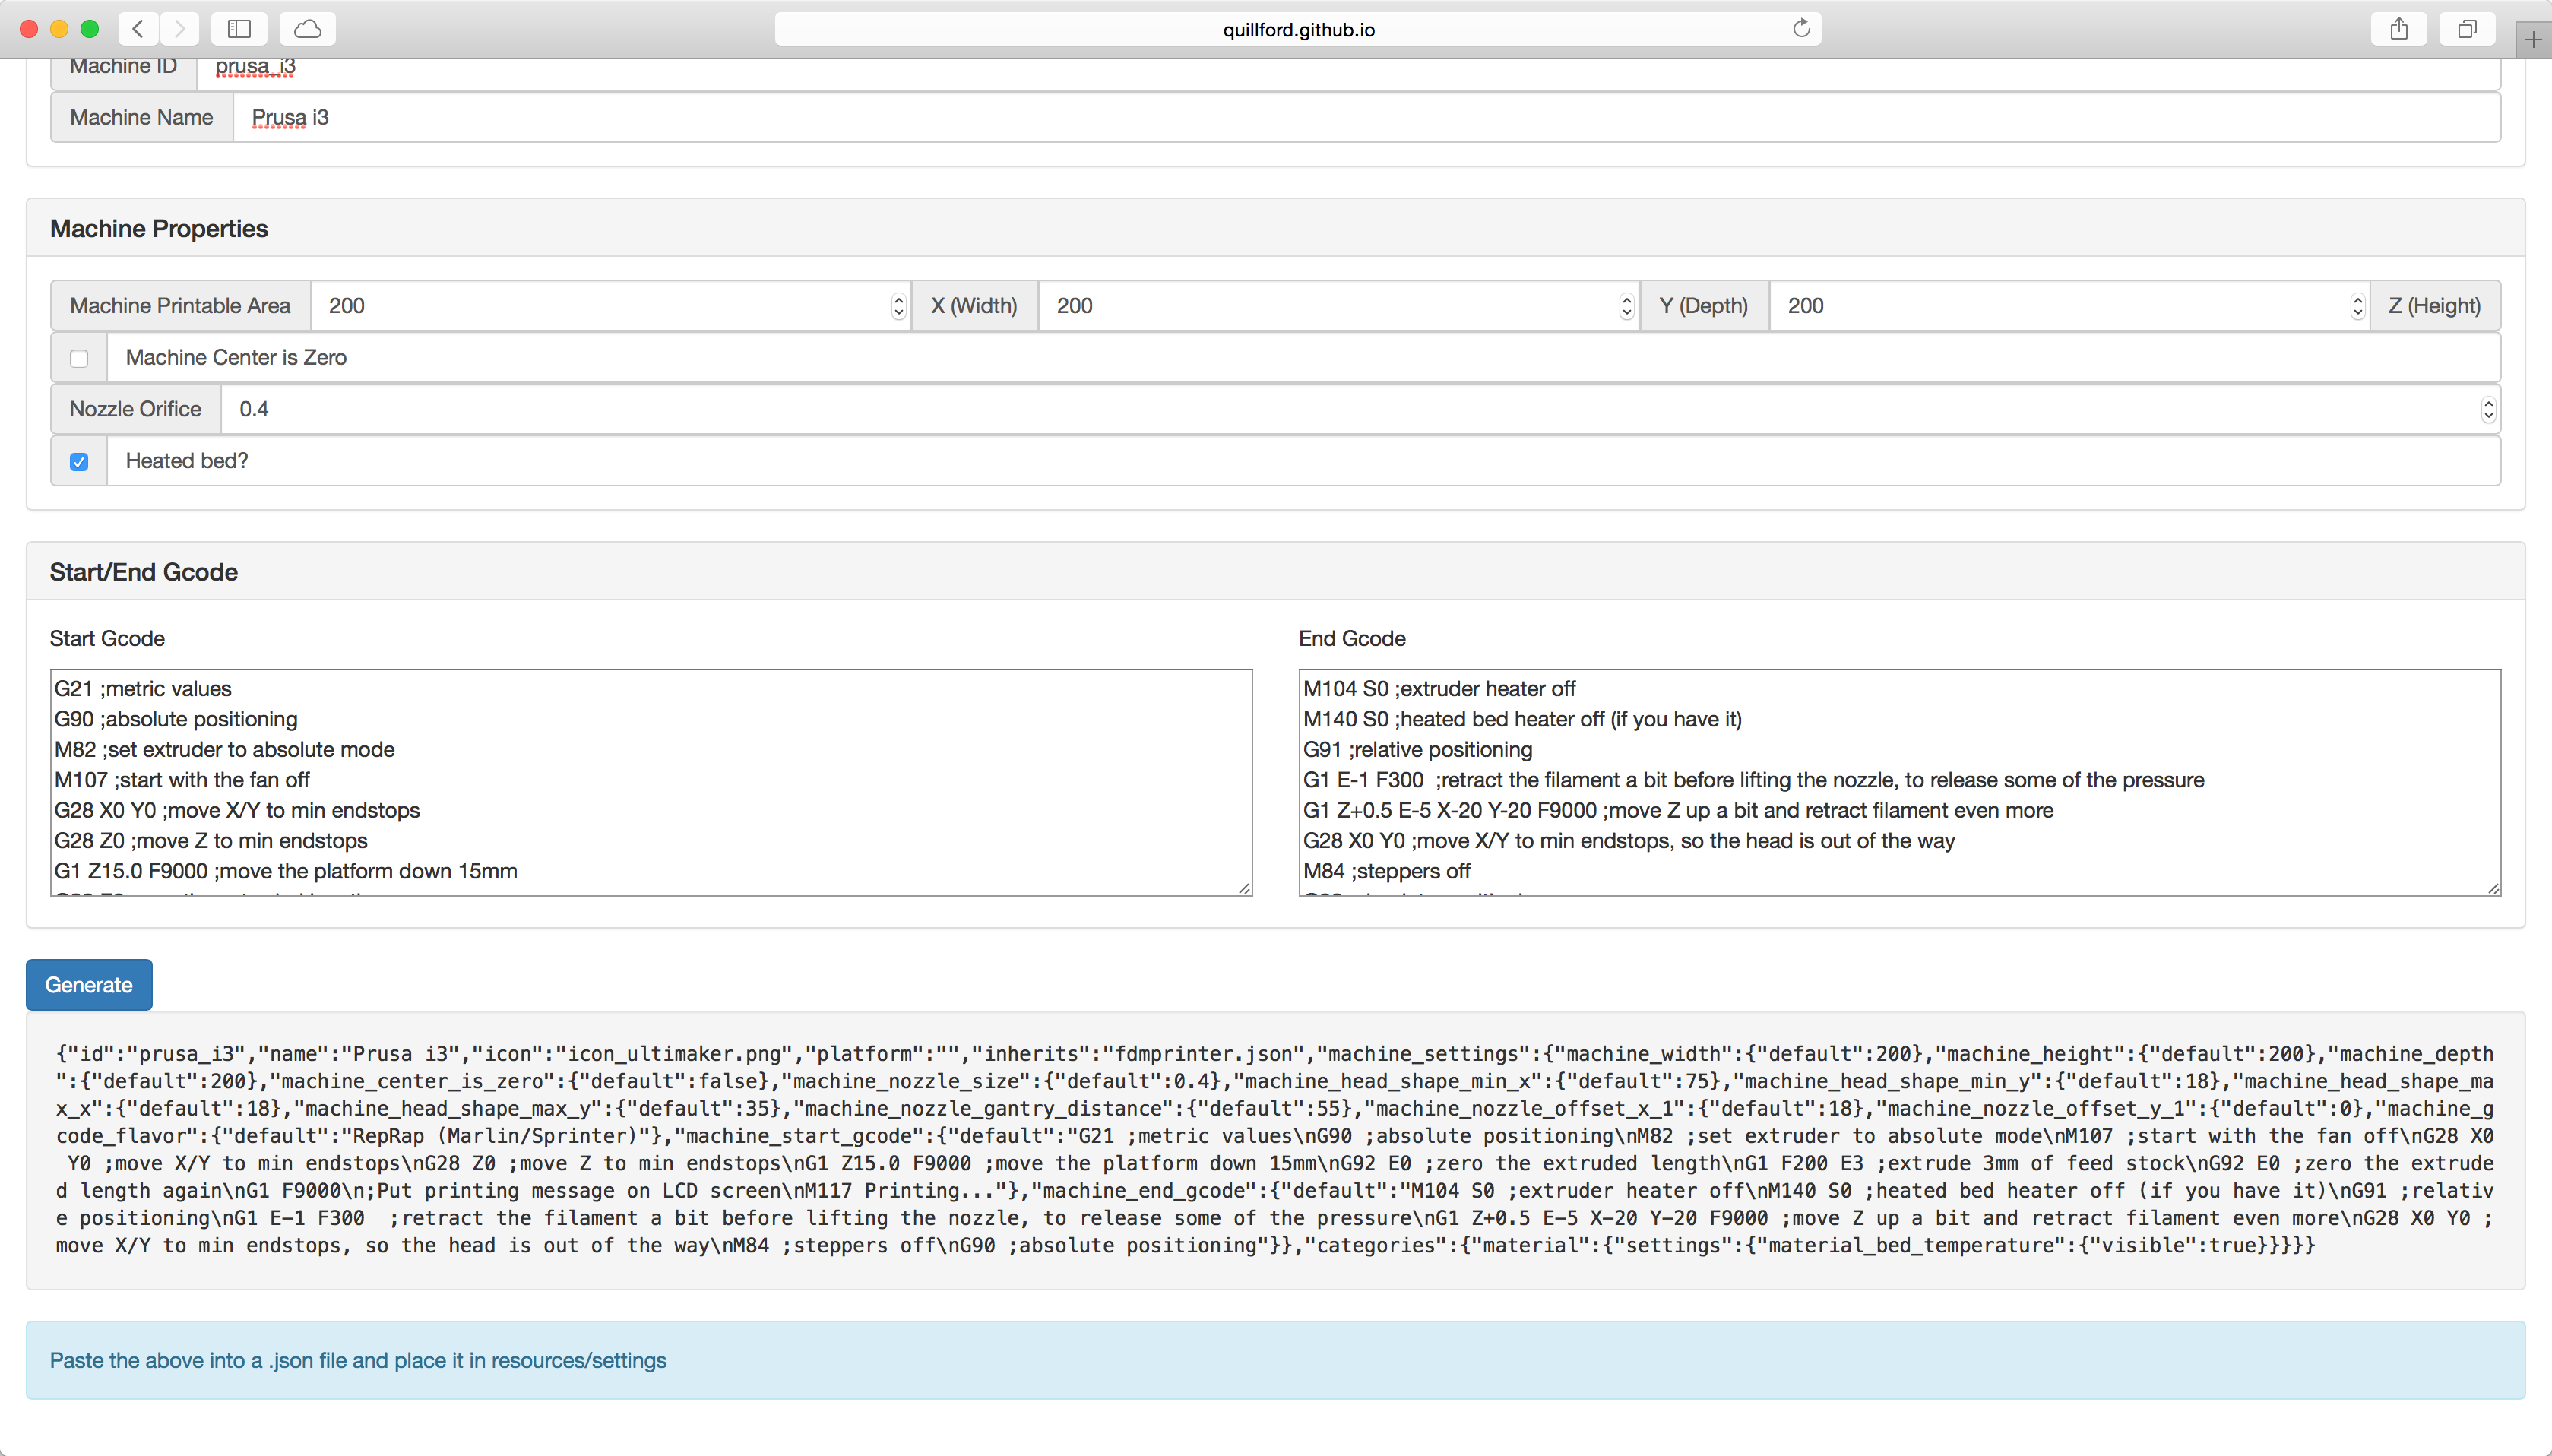Viewport: 2552px width, 1456px height.
Task: Click into the Machine Name field
Action: (1365, 118)
